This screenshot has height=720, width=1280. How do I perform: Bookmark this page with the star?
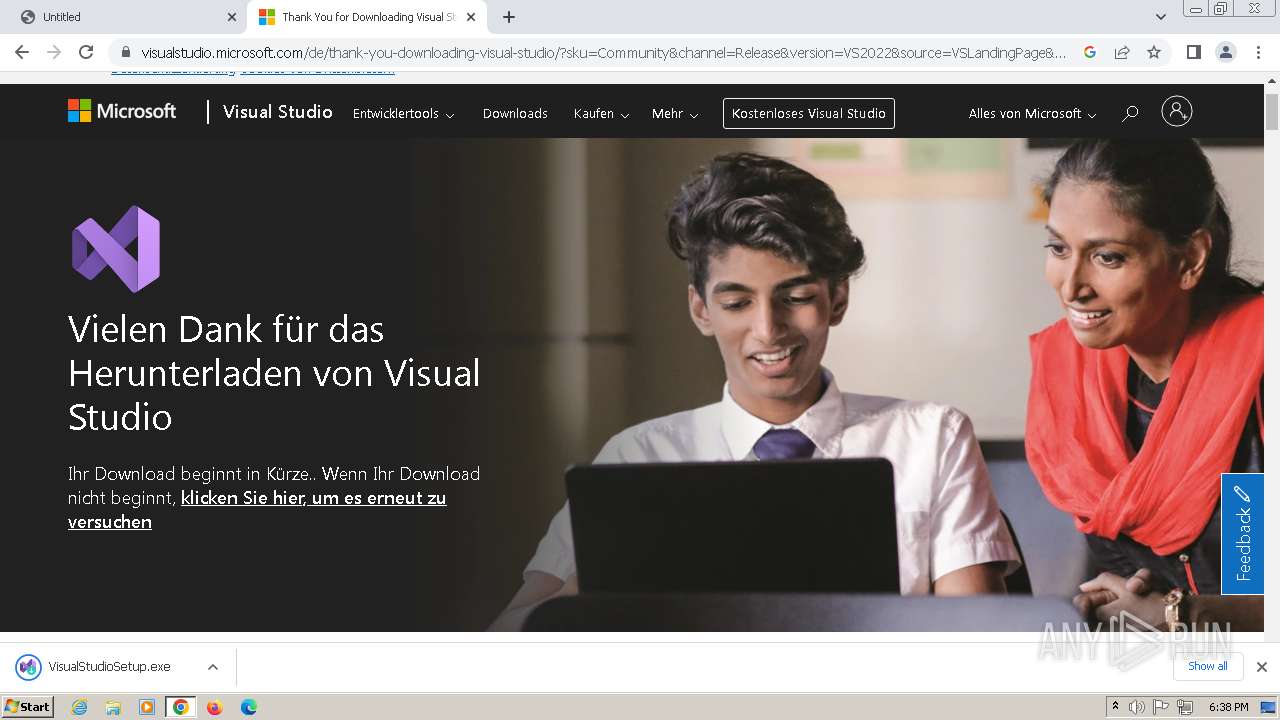pyautogui.click(x=1154, y=52)
